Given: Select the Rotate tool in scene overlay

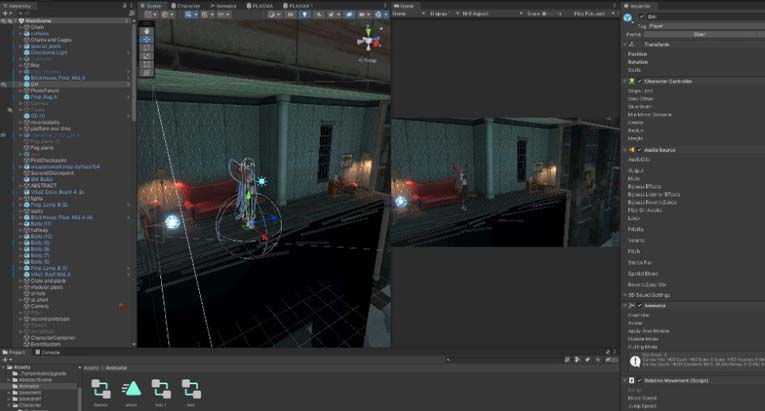Looking at the screenshot, I should pyautogui.click(x=147, y=48).
